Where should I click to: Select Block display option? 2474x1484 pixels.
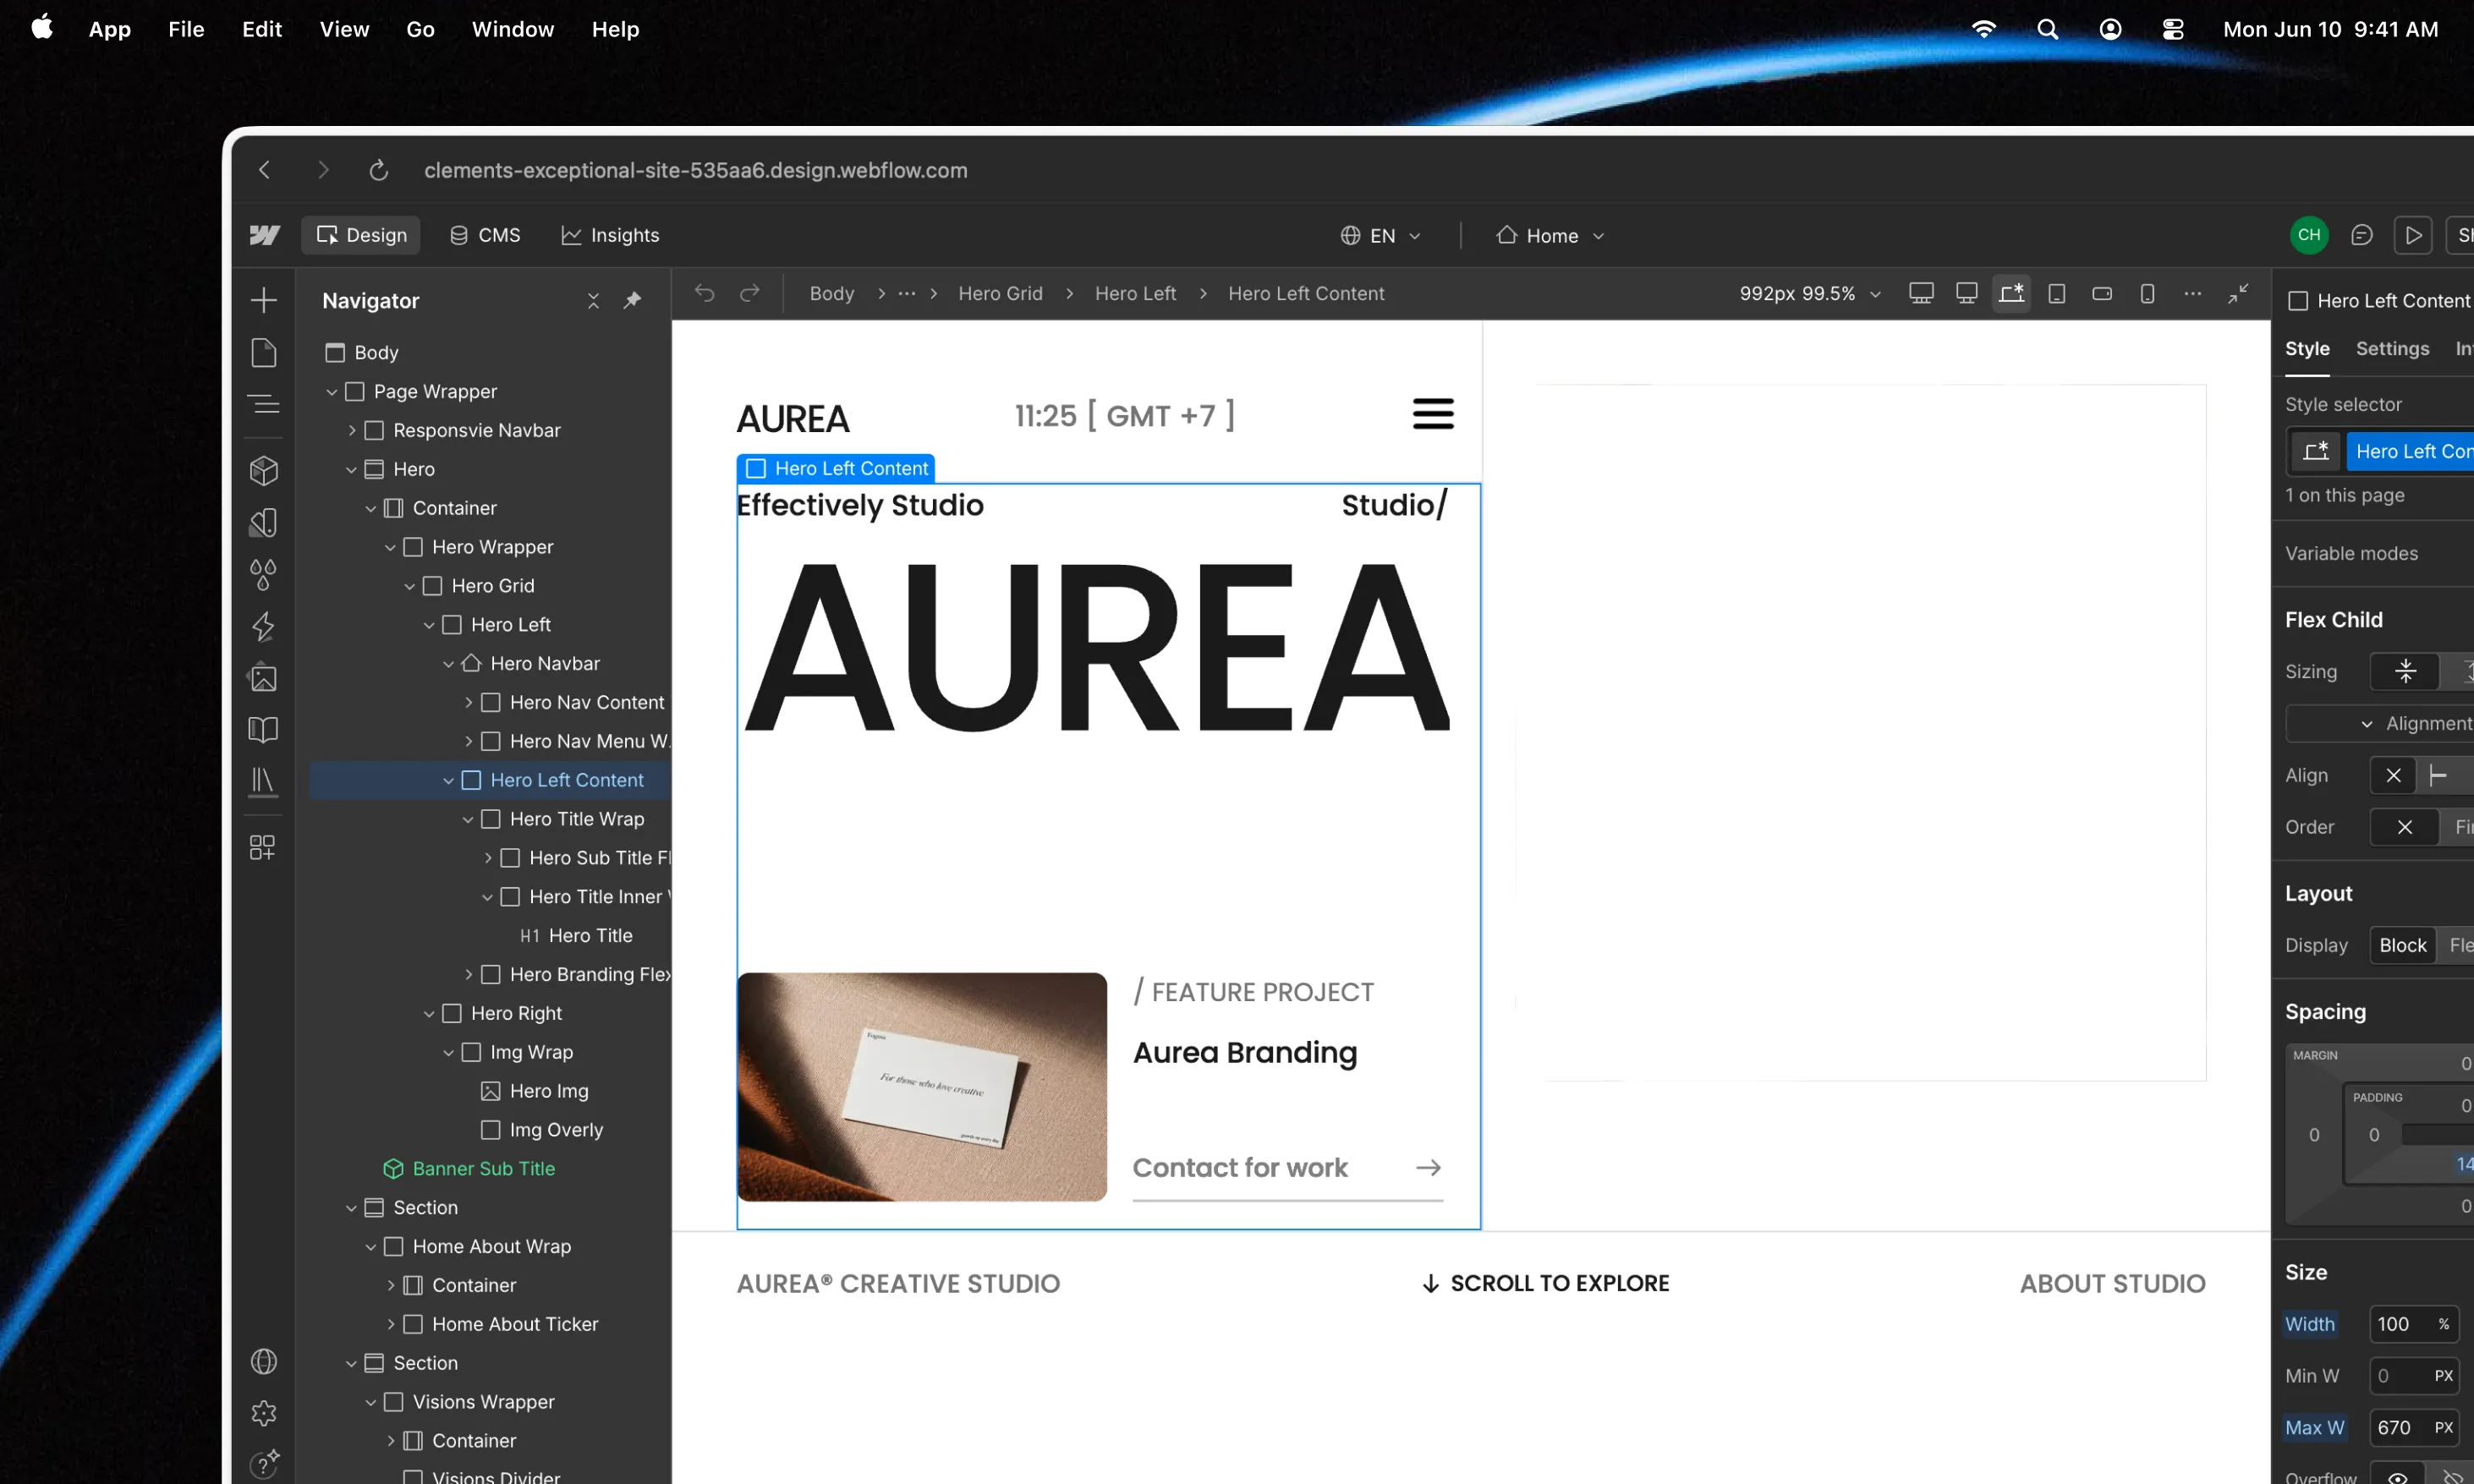pyautogui.click(x=2402, y=945)
